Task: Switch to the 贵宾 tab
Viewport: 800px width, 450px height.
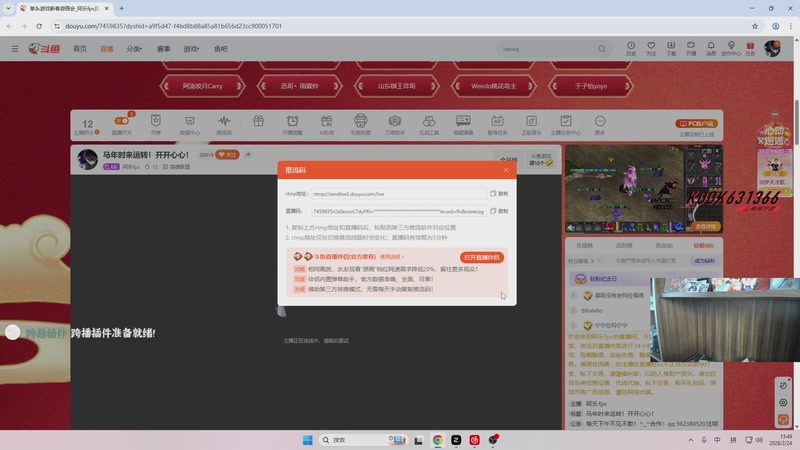Action: pos(664,245)
